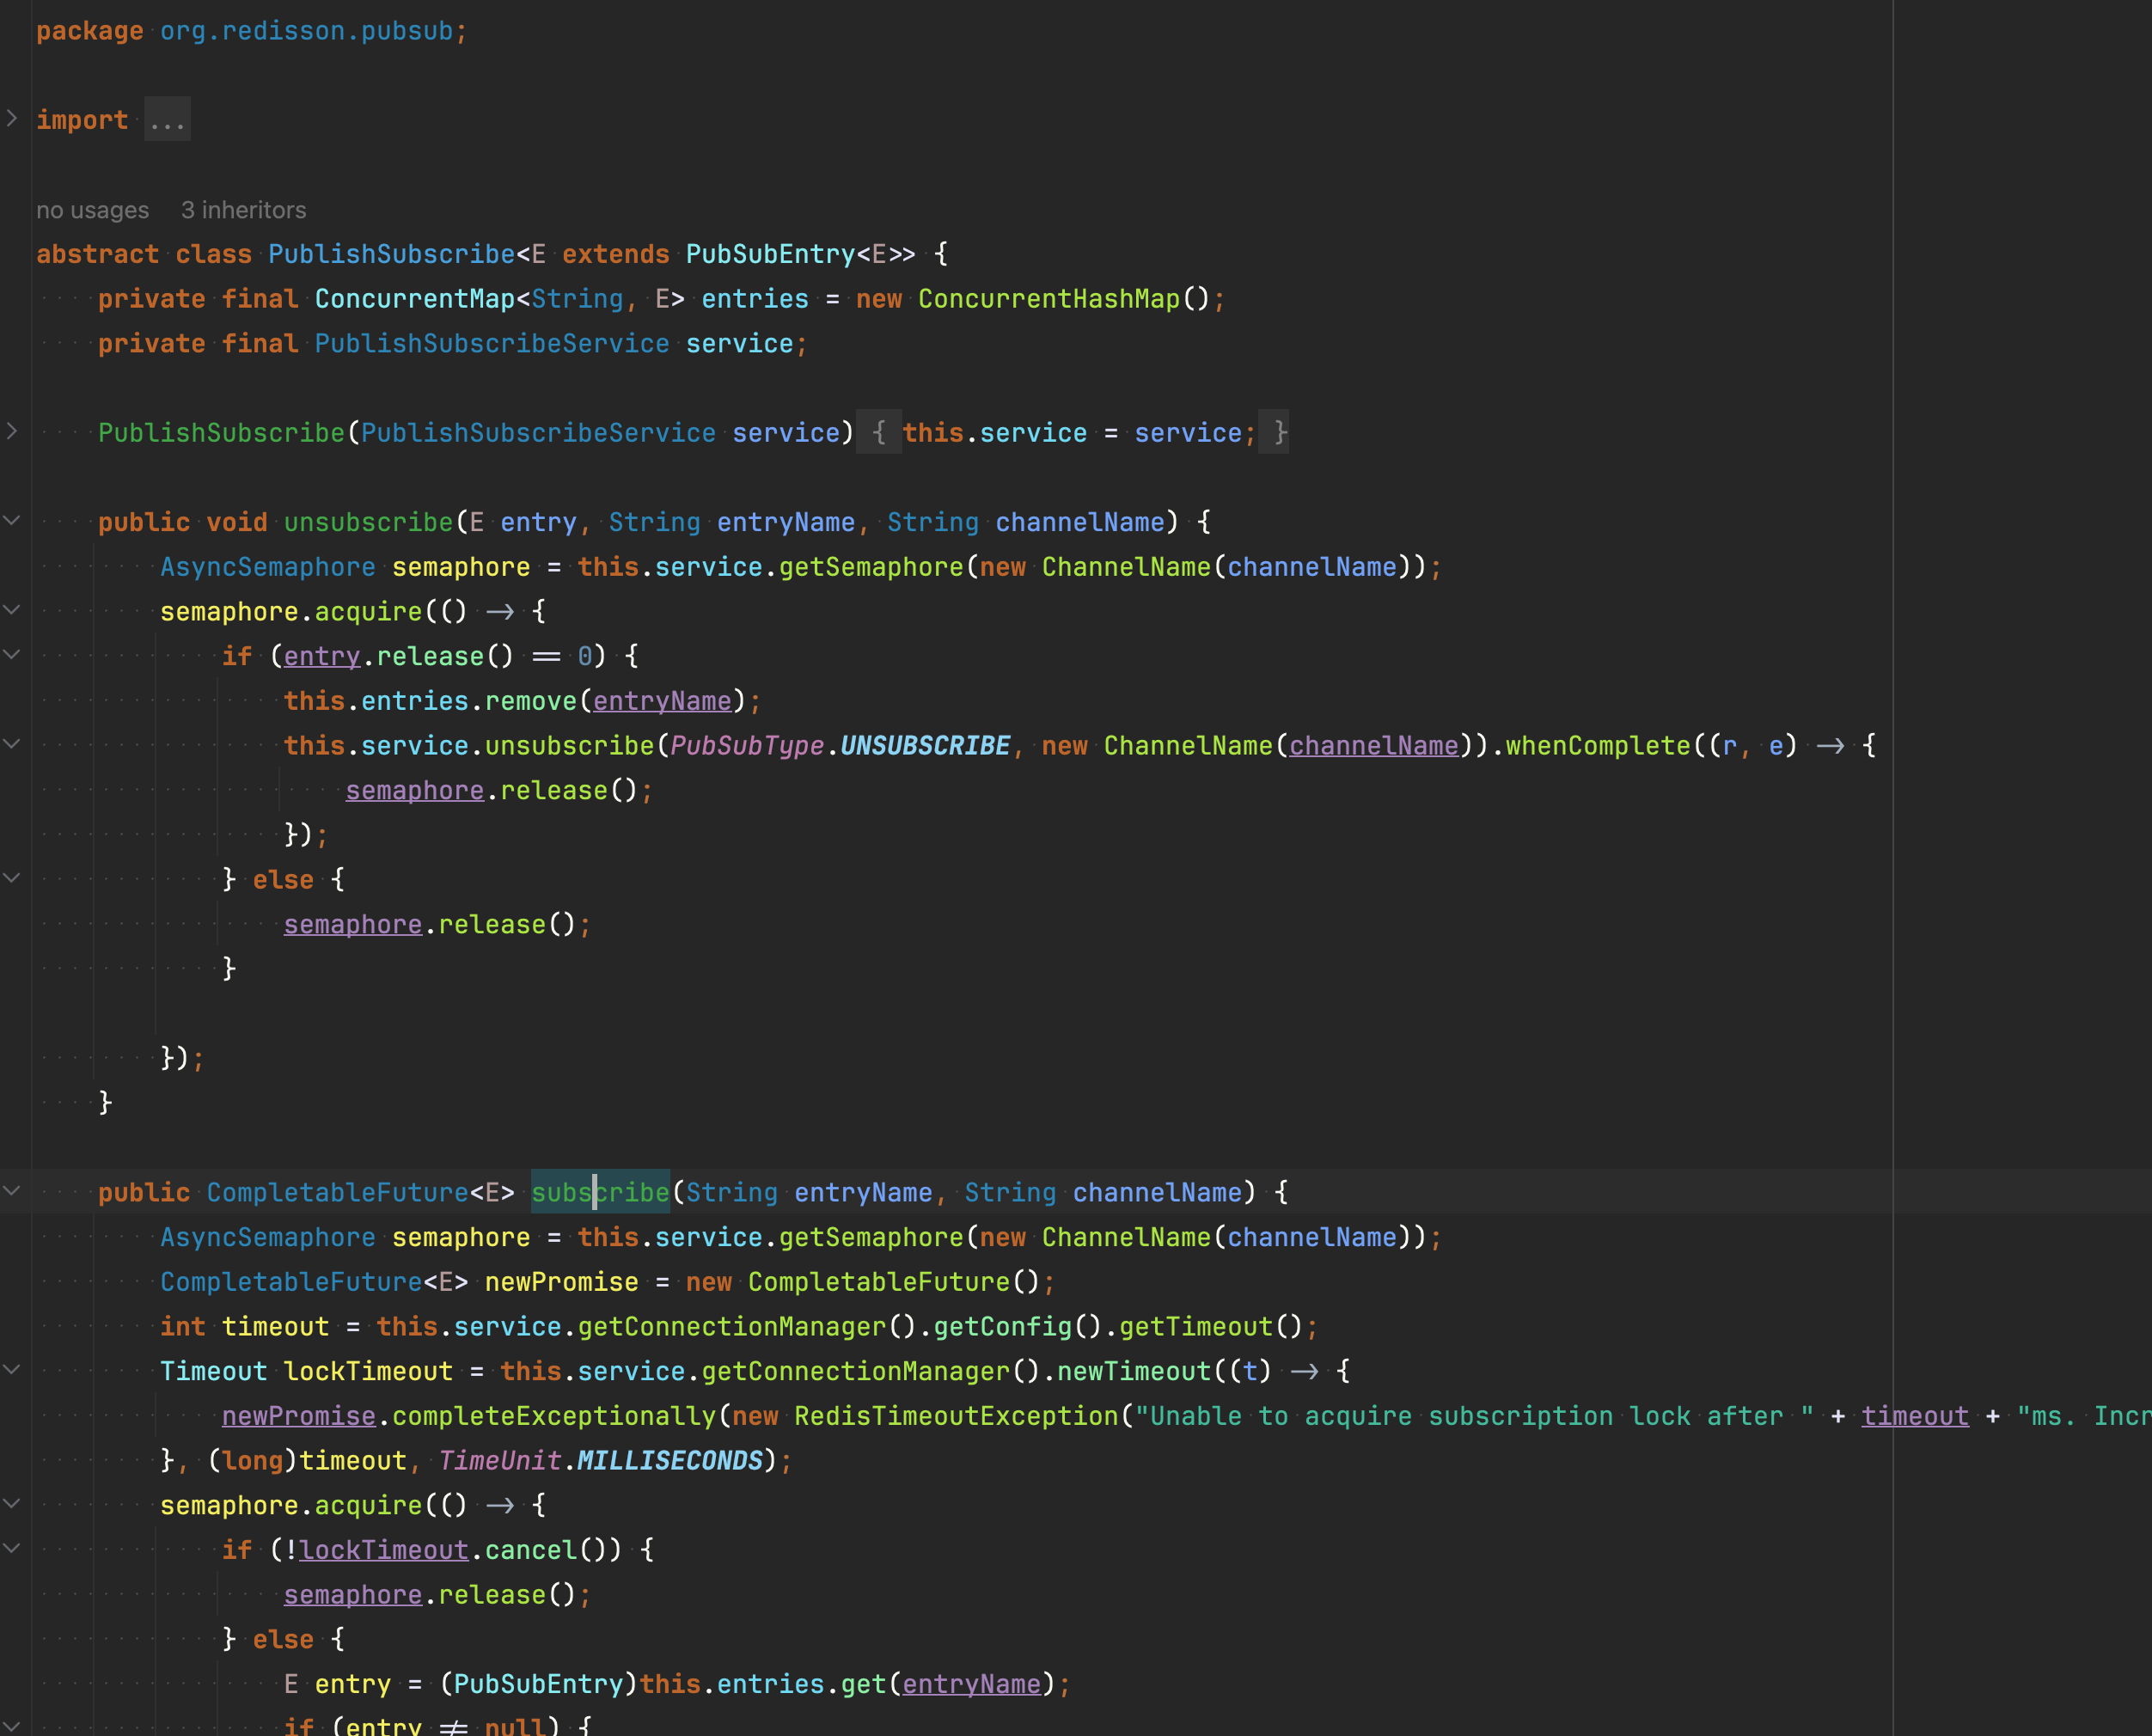Click 'entries.remove' call's 'remove' method

pyautogui.click(x=531, y=701)
